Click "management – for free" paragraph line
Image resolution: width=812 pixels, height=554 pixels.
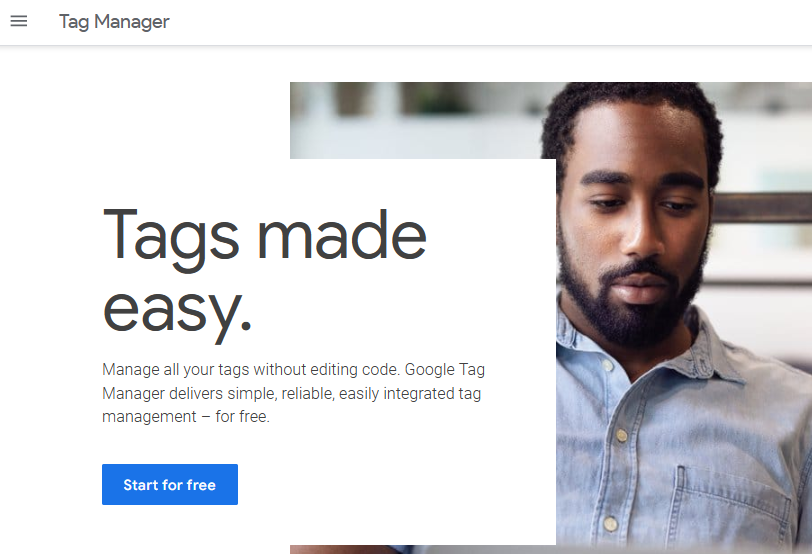(185, 417)
